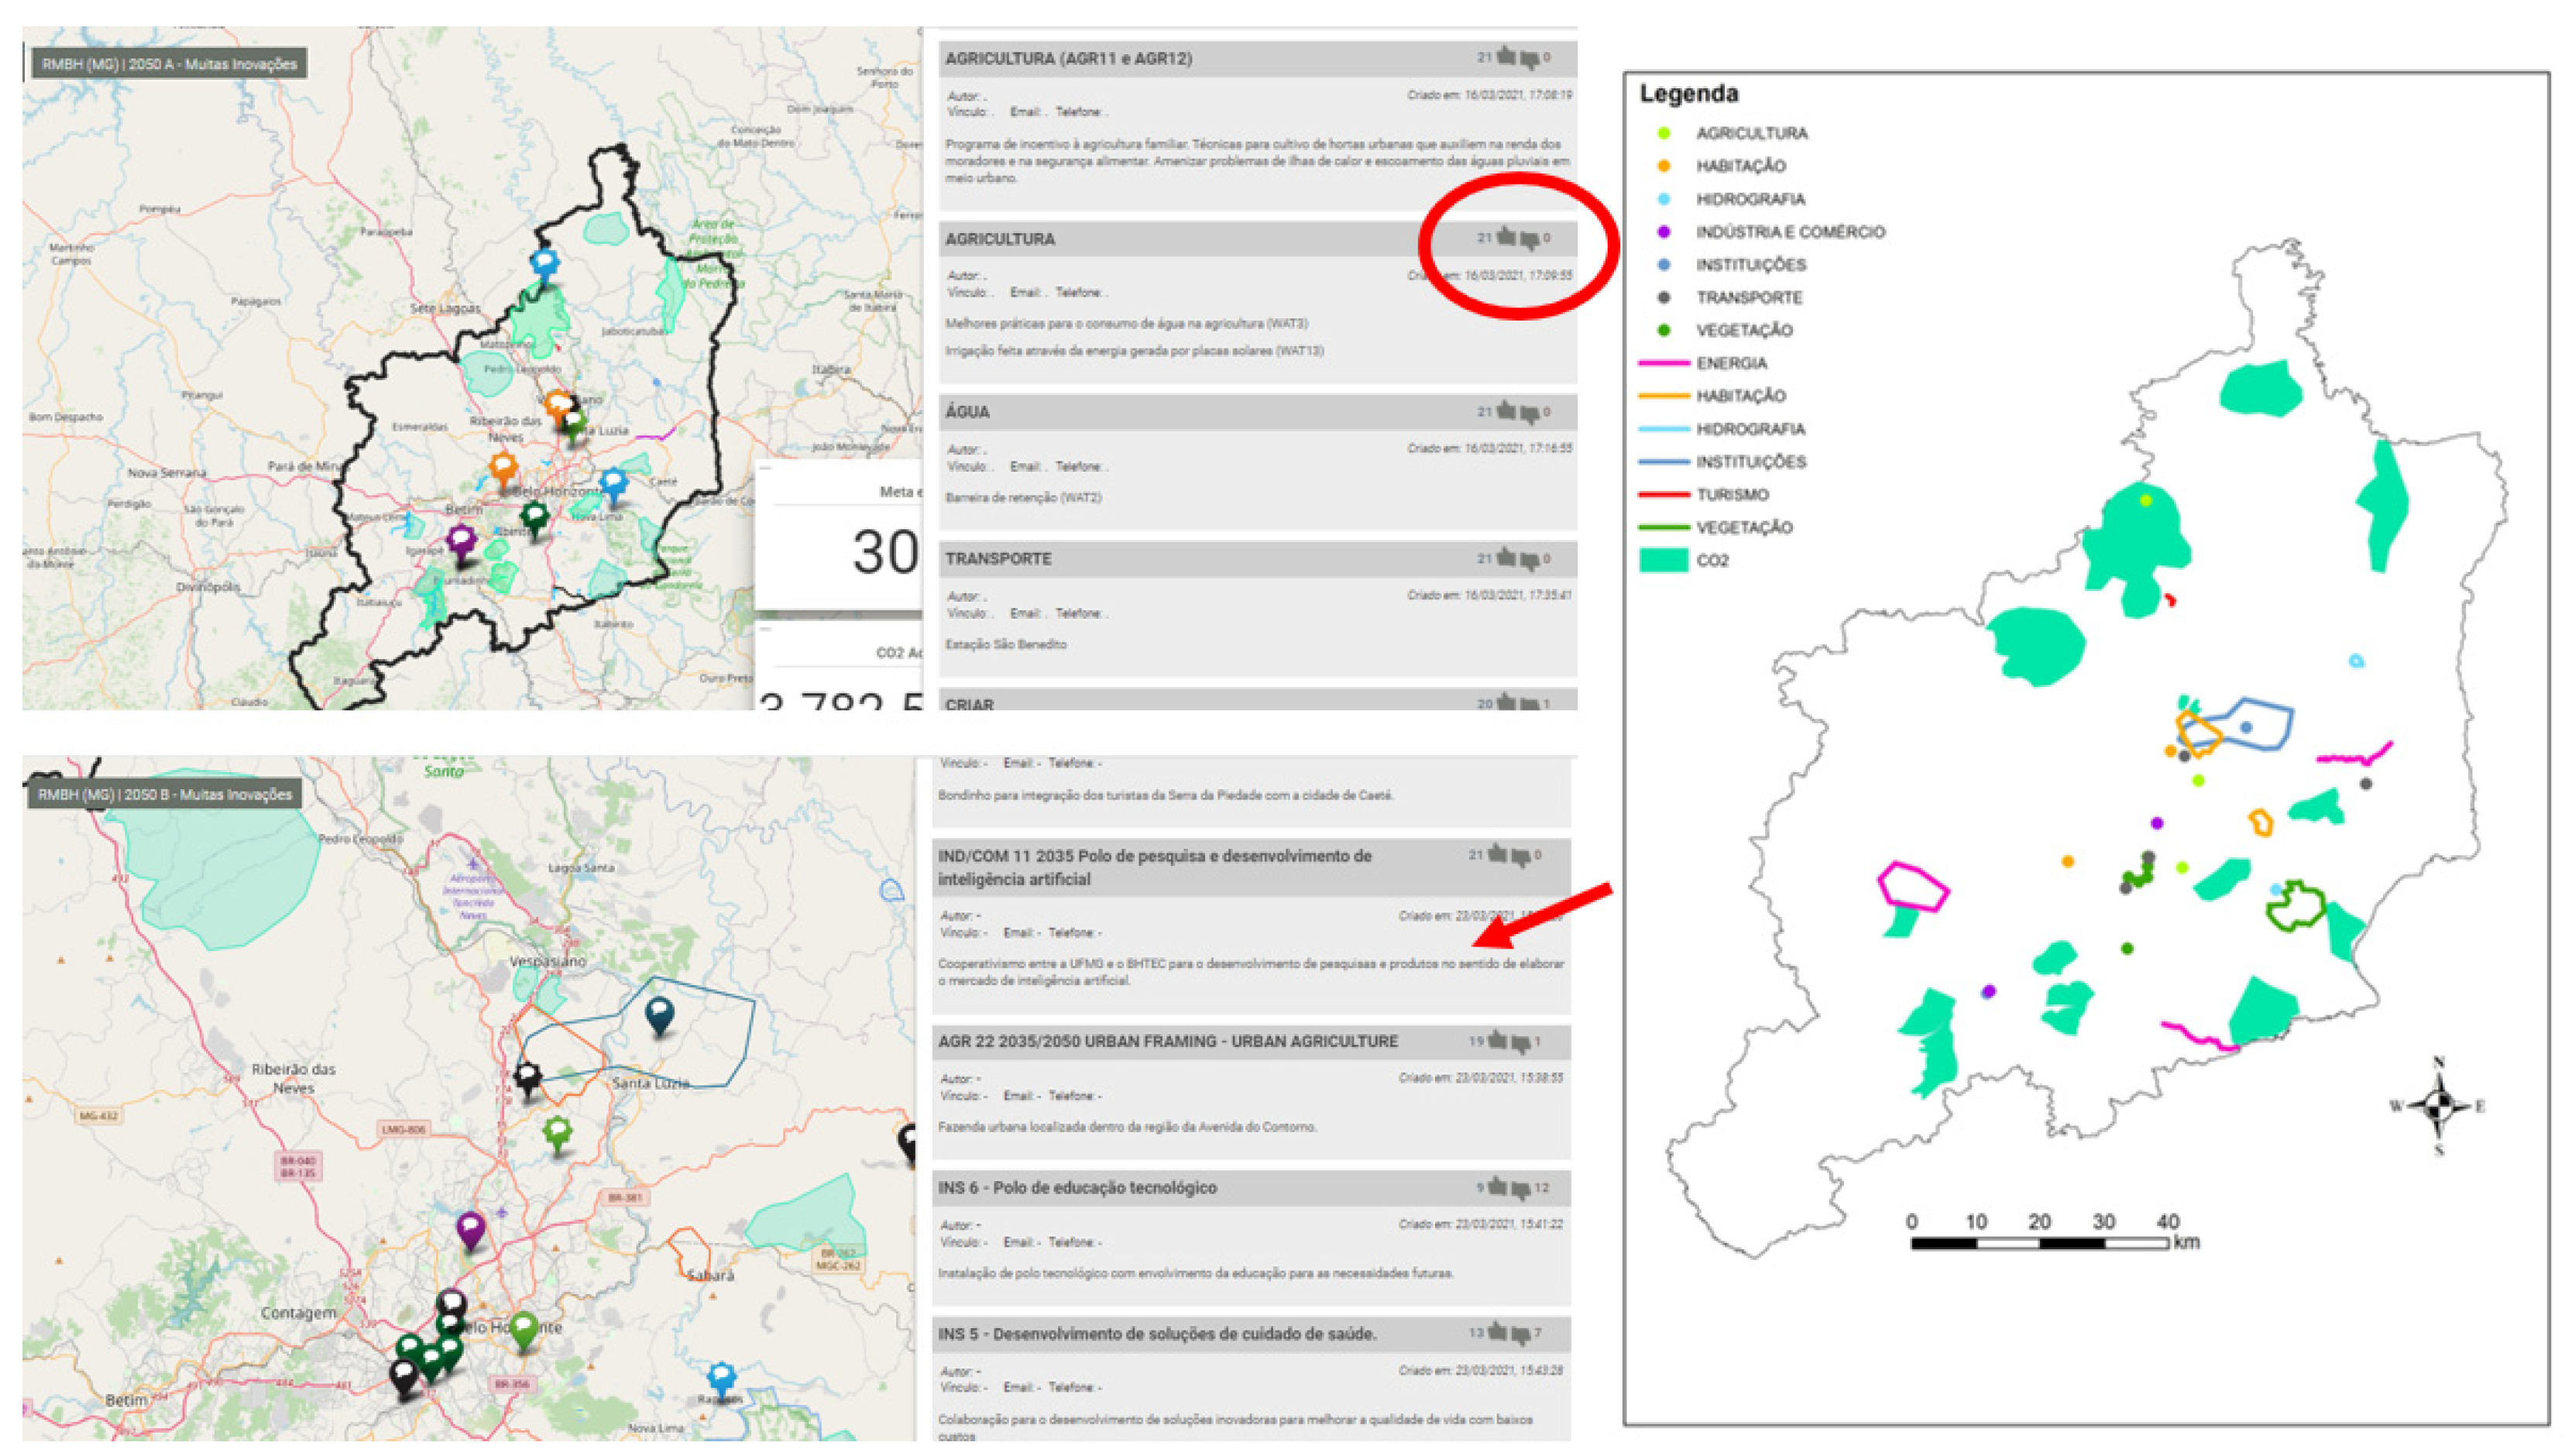Thumbs-down the ÁGUA proposal

tap(1529, 412)
